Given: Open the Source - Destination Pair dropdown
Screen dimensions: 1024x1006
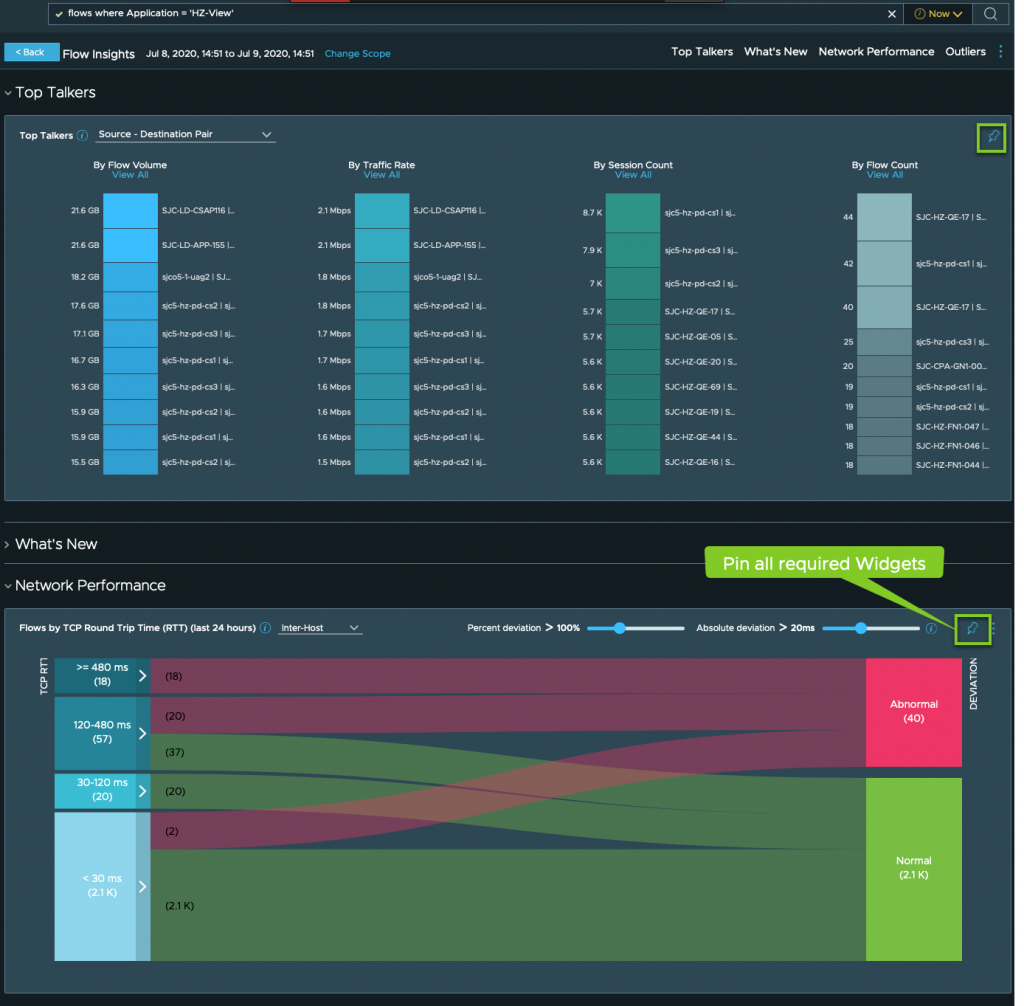Looking at the screenshot, I should pyautogui.click(x=185, y=135).
